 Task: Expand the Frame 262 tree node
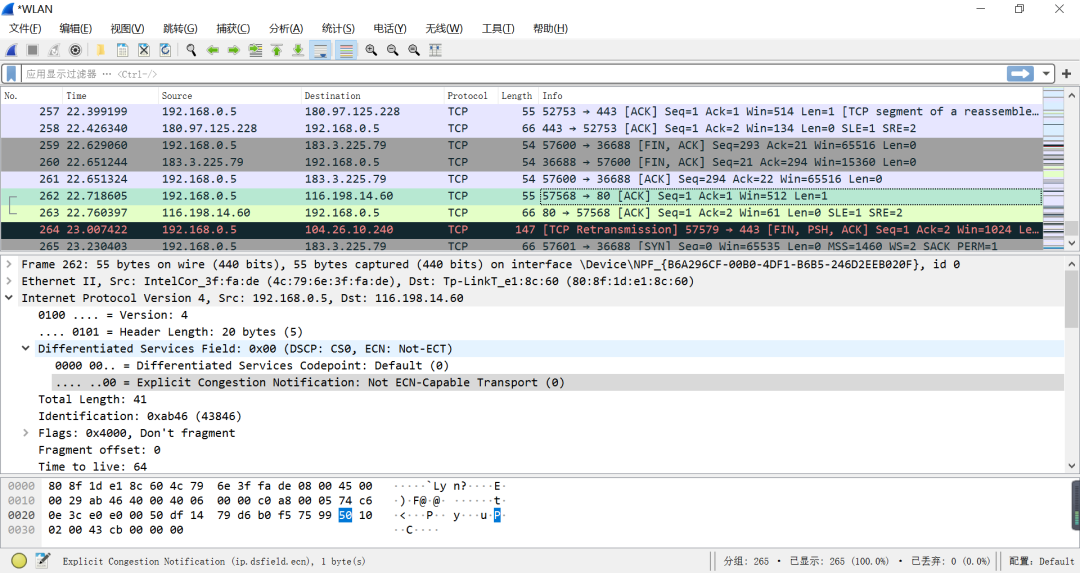[x=9, y=264]
